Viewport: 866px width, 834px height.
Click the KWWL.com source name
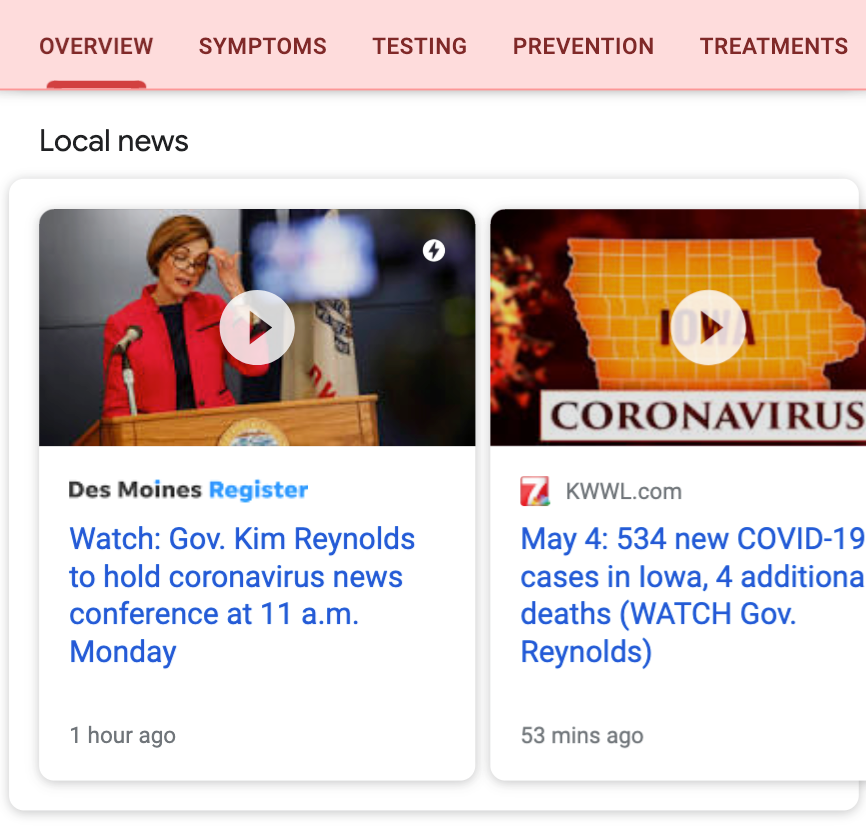pyautogui.click(x=624, y=491)
